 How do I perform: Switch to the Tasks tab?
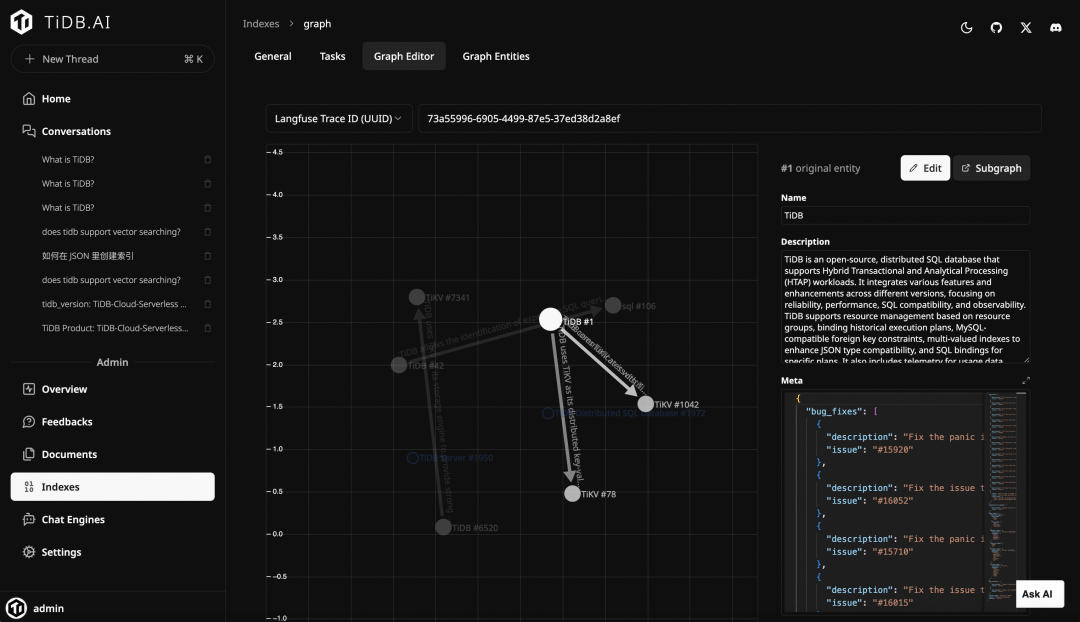[x=332, y=56]
